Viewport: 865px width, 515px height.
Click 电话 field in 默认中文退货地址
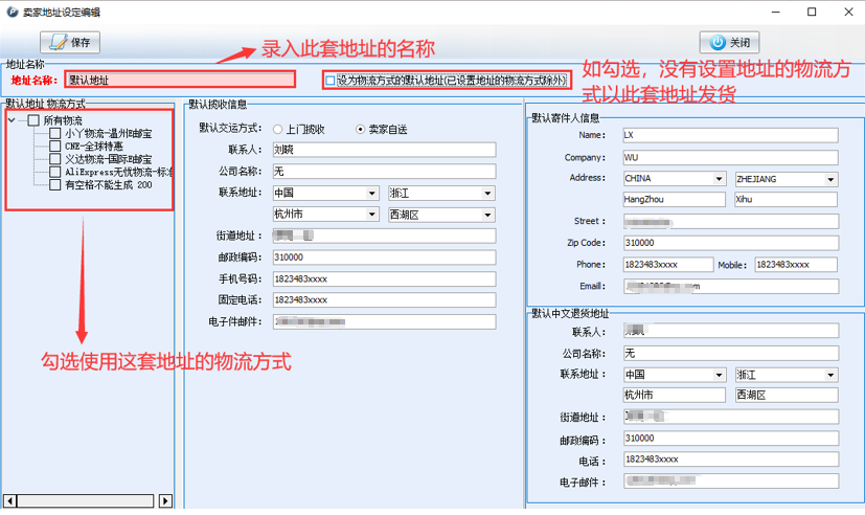731,459
